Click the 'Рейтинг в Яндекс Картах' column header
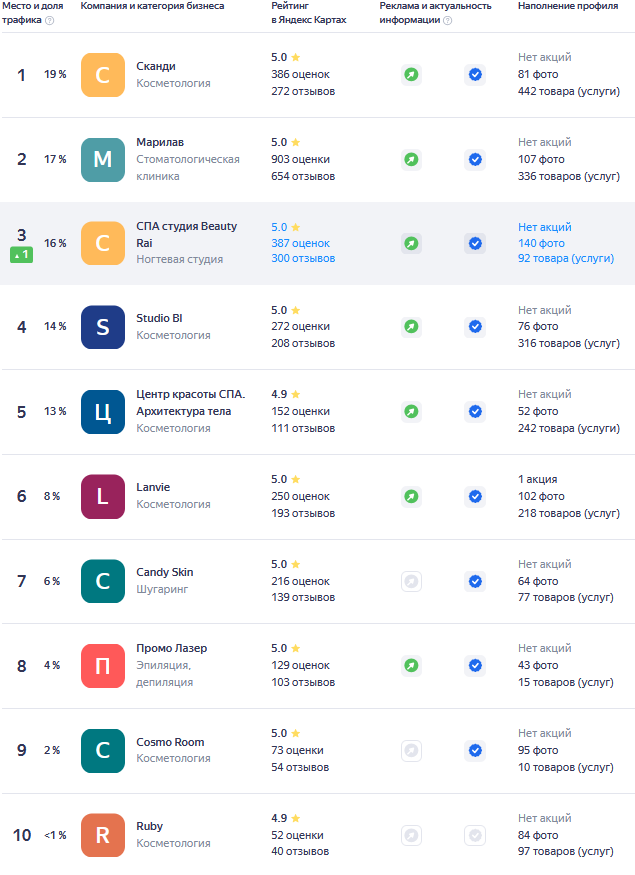This screenshot has height=875, width=635. point(309,13)
